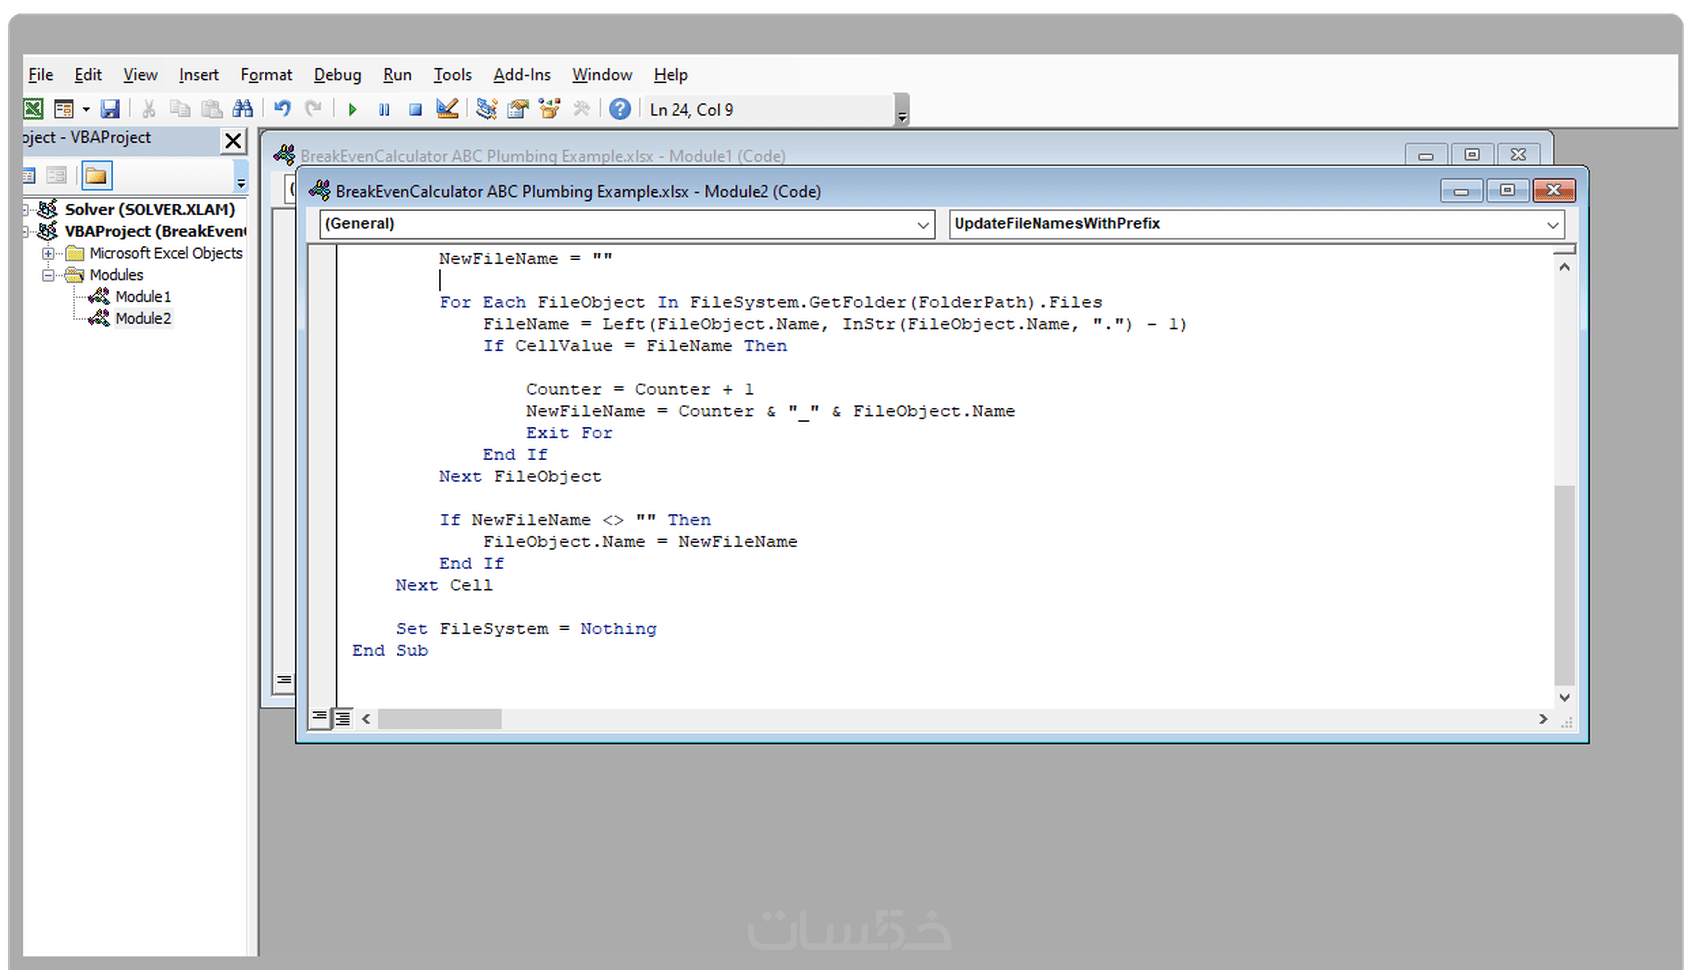
Task: Expand the Microsoft Excel Objects node
Action: tap(49, 253)
